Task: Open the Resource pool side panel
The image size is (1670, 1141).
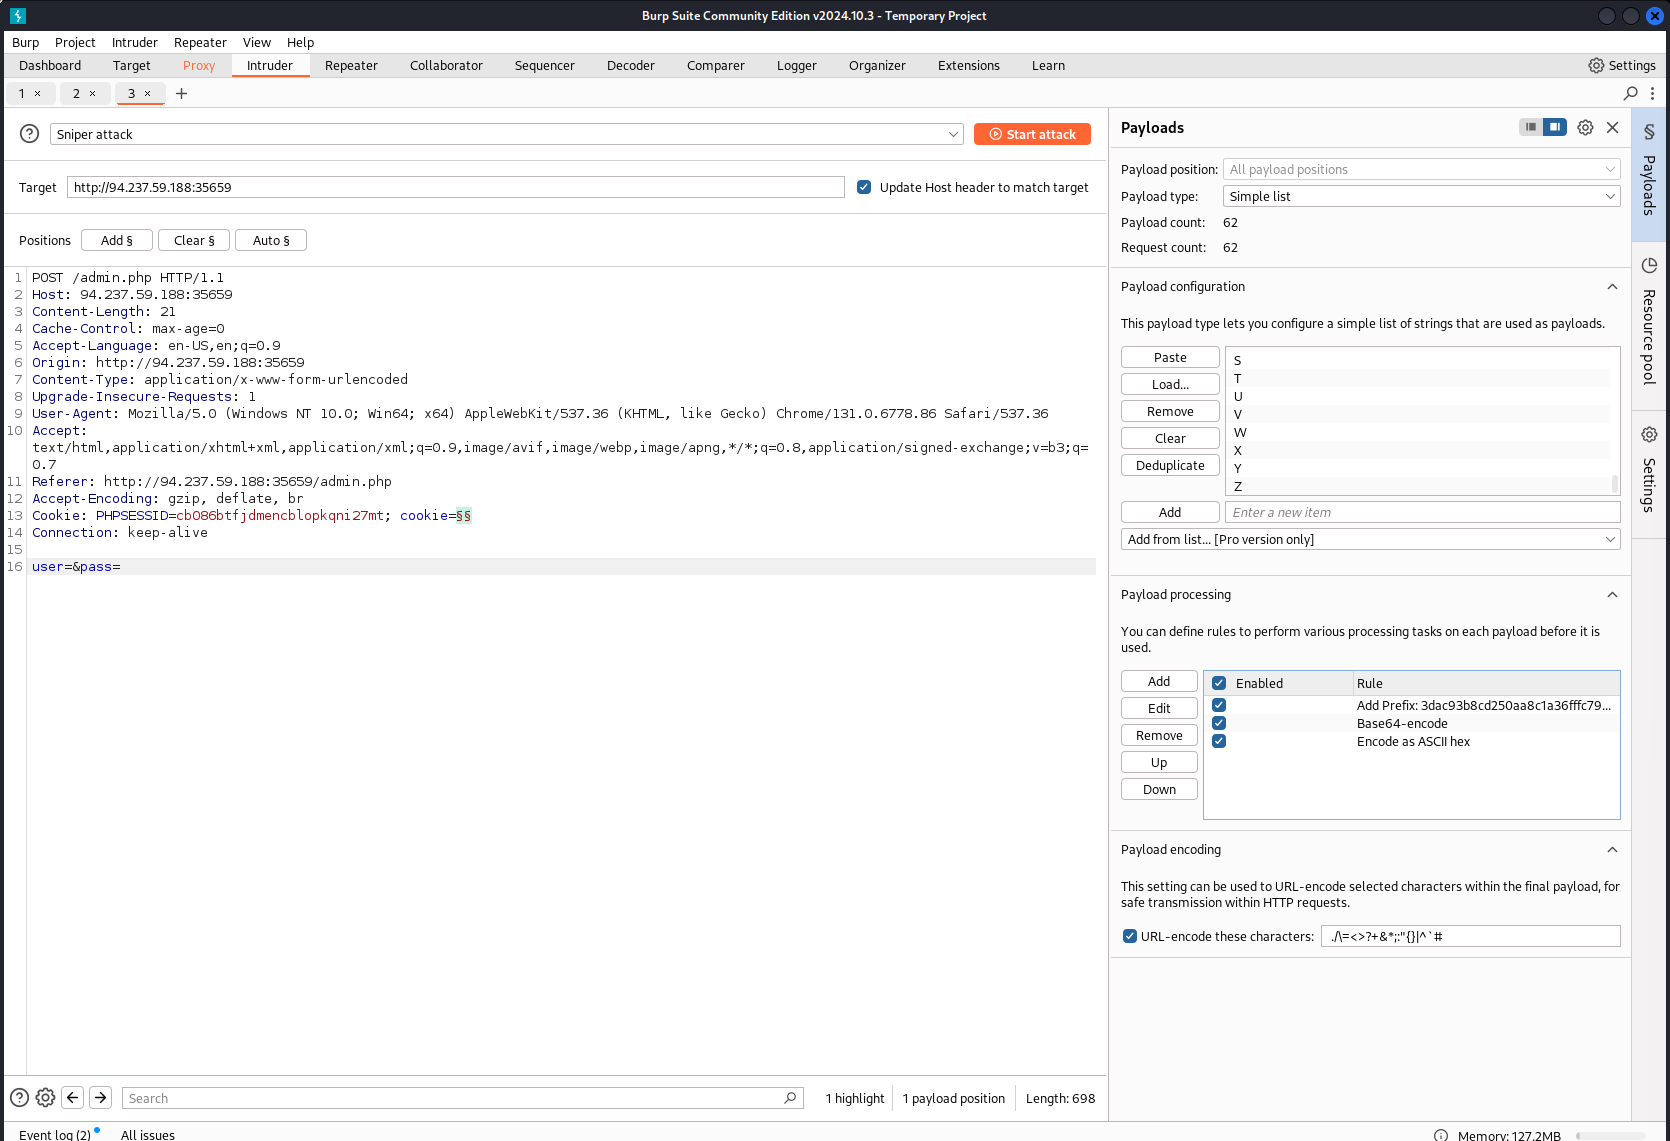Action: point(1649,323)
